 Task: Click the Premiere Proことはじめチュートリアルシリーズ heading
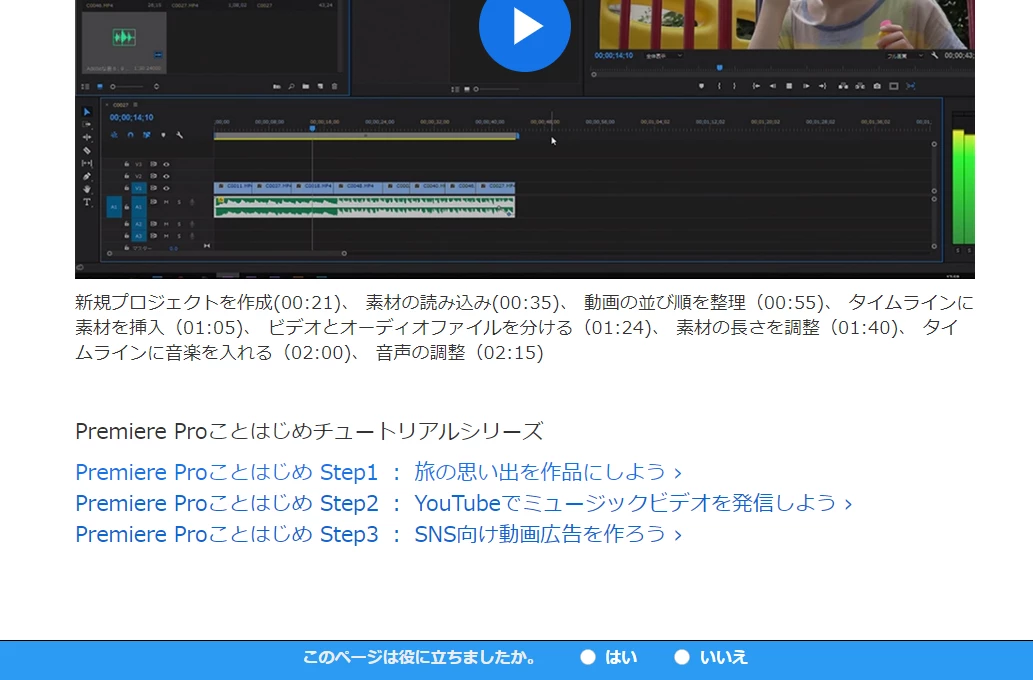(x=309, y=432)
